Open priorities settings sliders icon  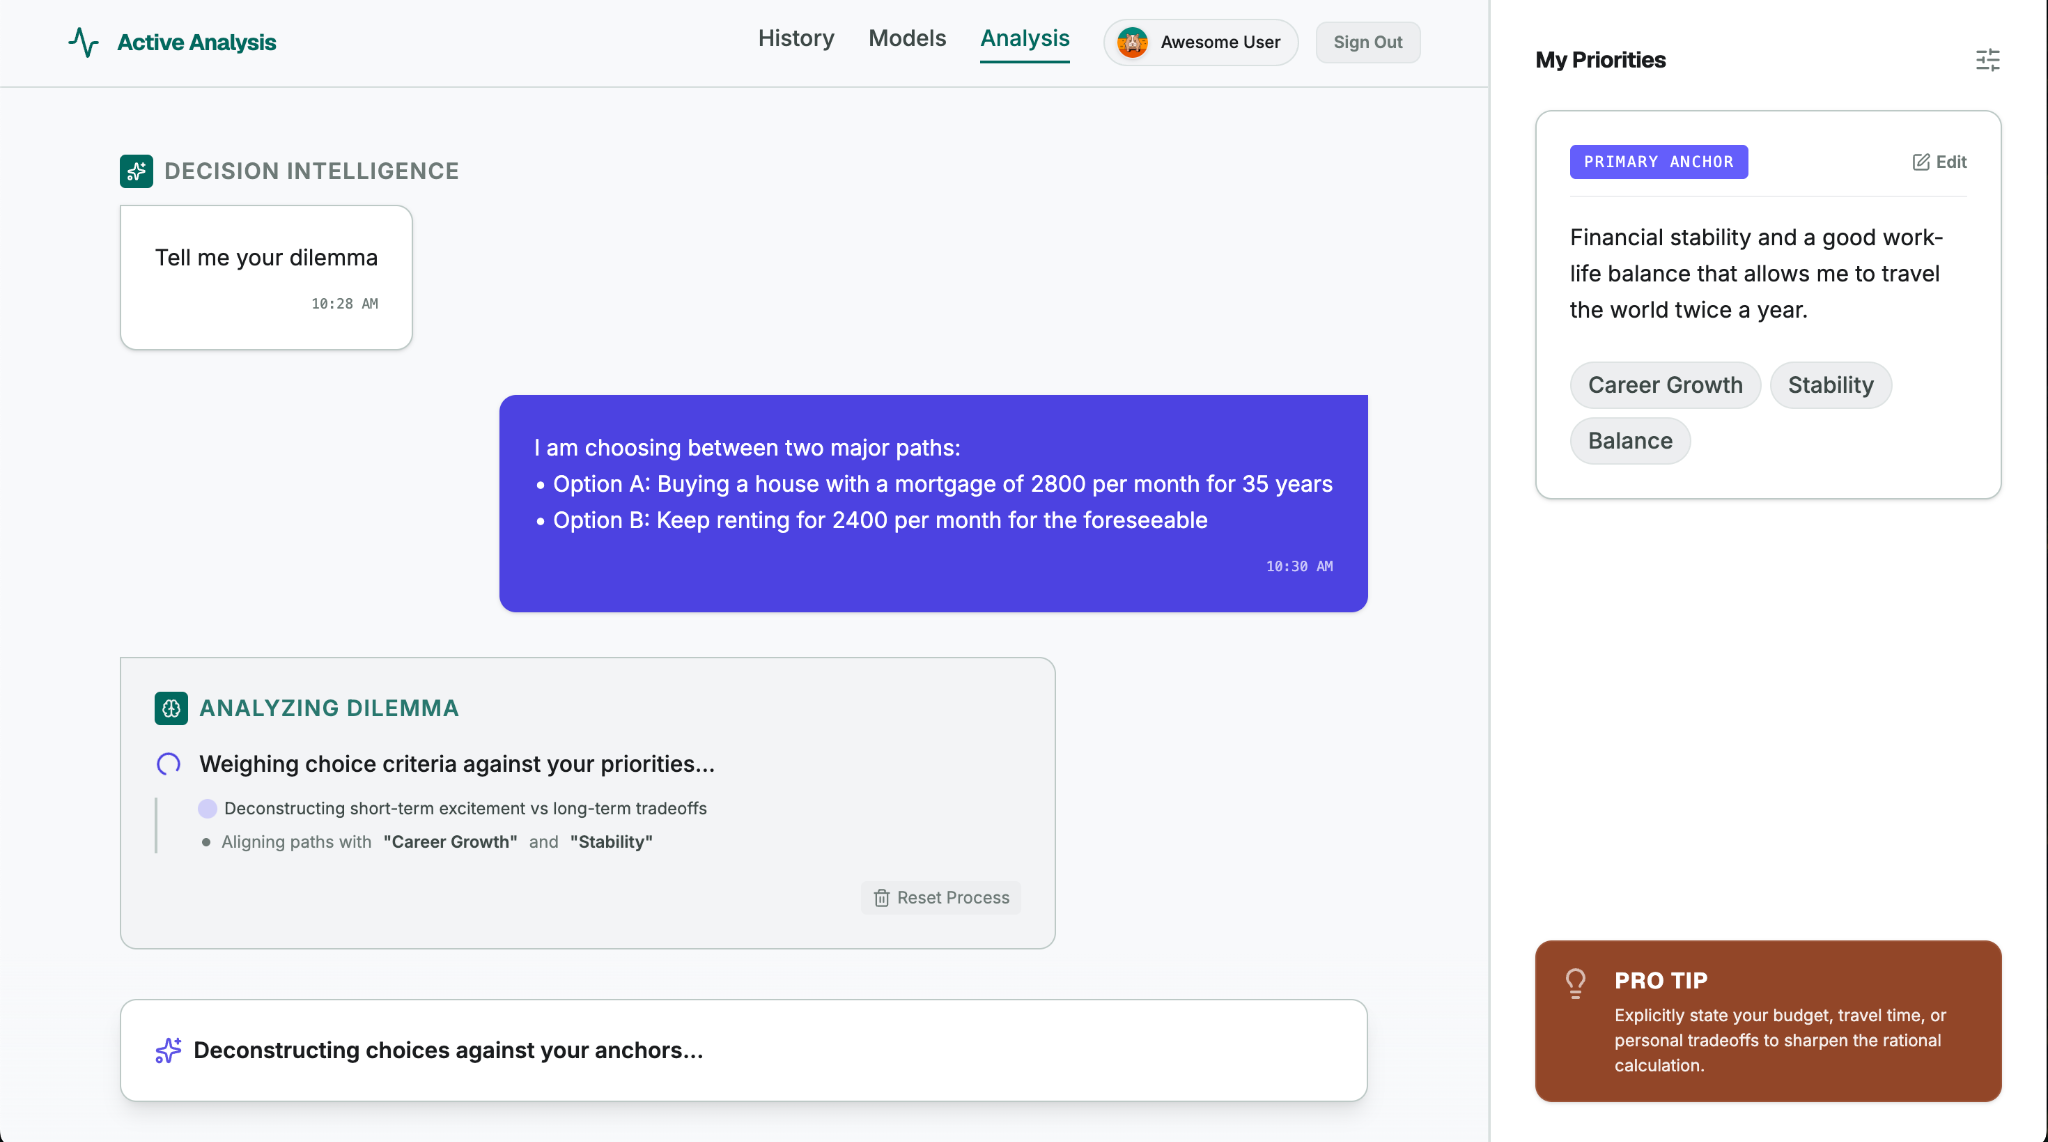pos(1987,60)
